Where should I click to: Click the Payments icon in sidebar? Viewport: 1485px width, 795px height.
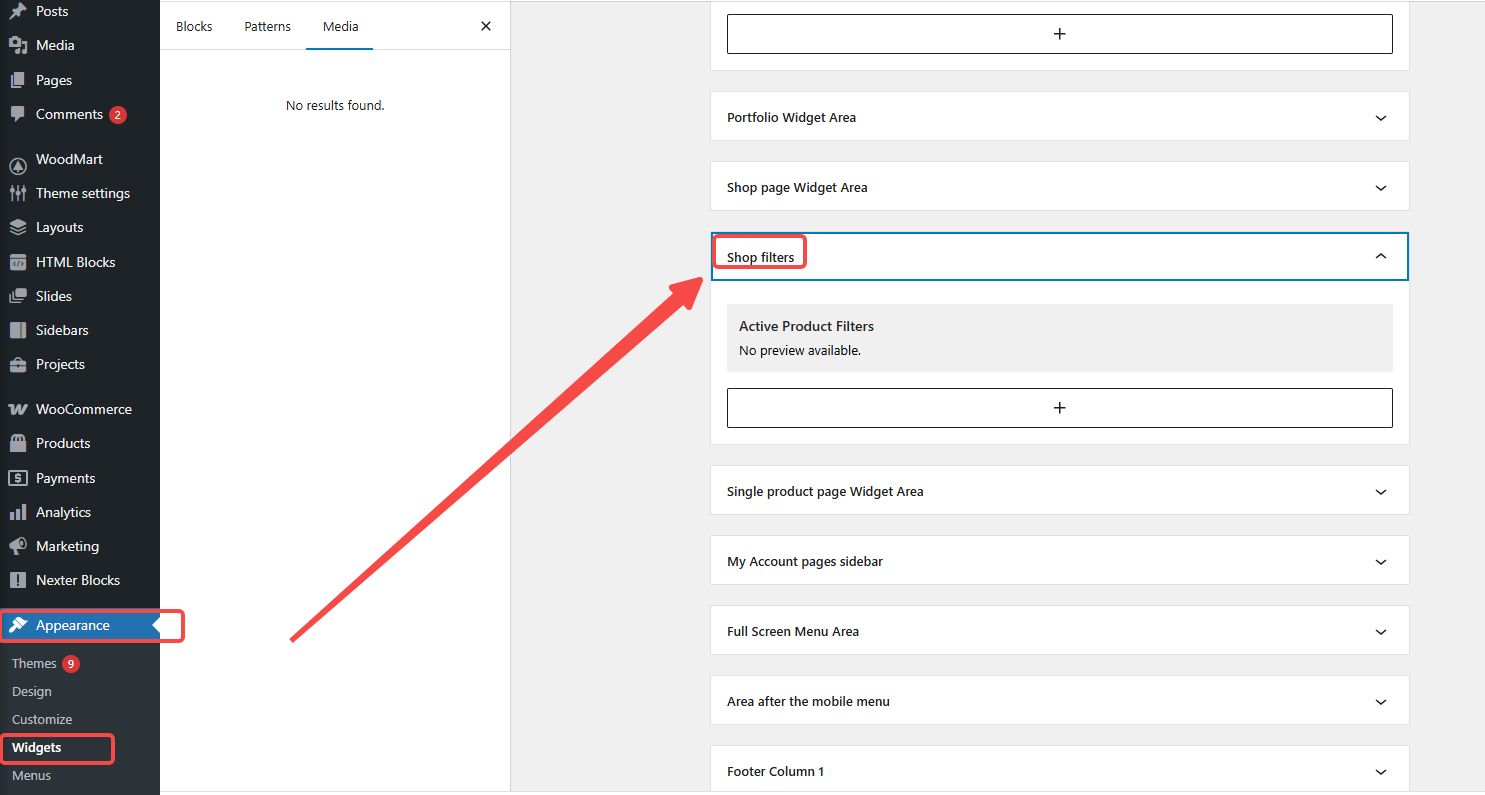point(18,478)
